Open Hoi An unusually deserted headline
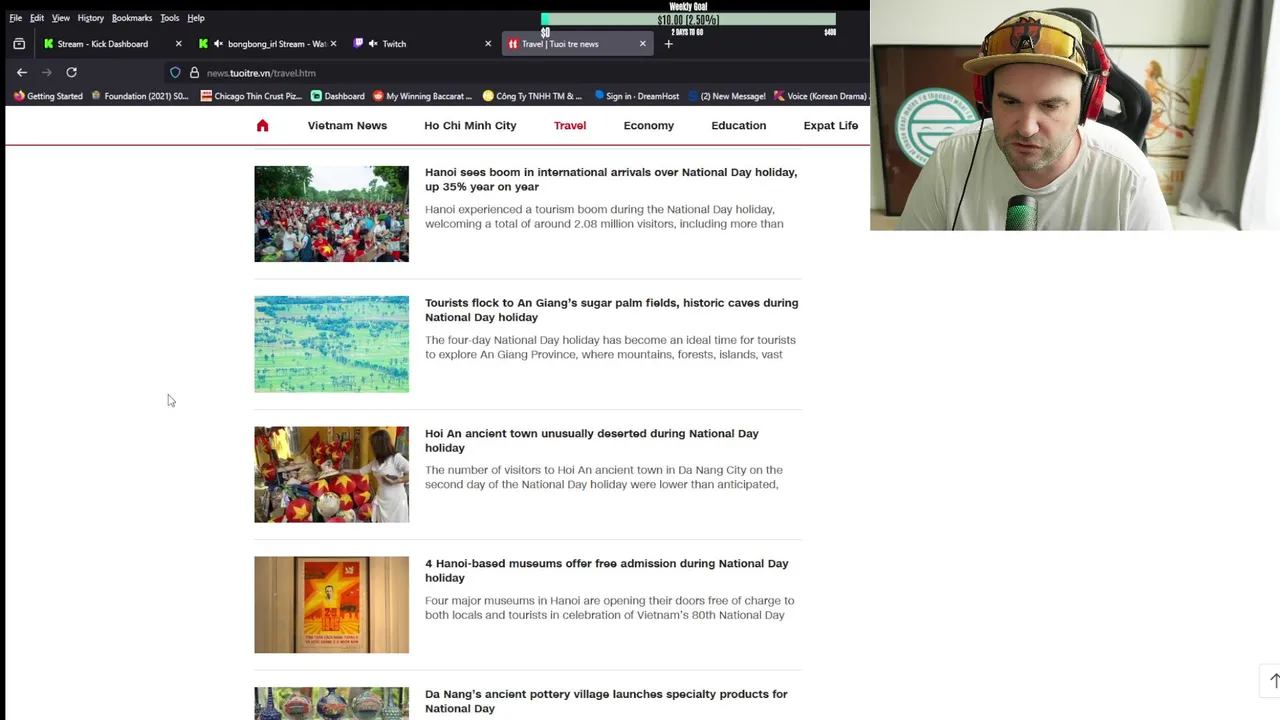1280x720 pixels. (x=592, y=440)
